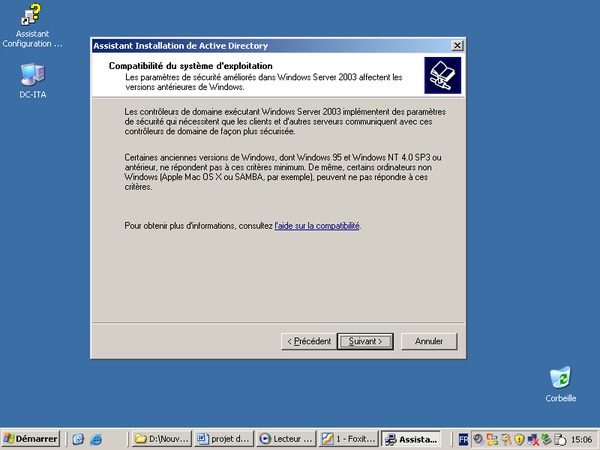Viewport: 600px width, 450px height.
Task: Go back with the Précédent button
Action: (308, 341)
